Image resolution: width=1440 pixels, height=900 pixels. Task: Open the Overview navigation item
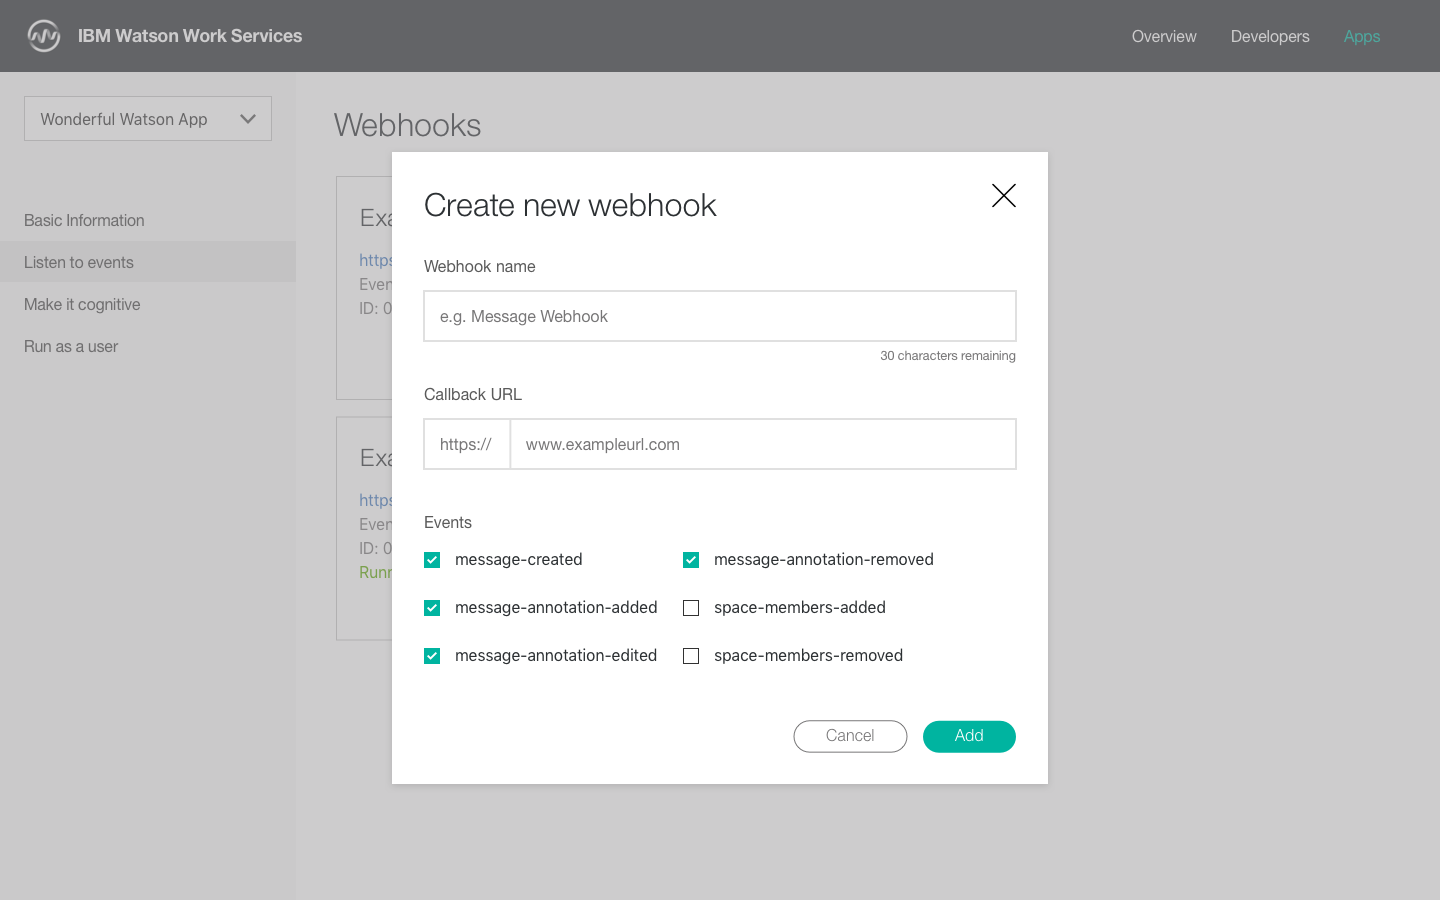click(x=1164, y=36)
